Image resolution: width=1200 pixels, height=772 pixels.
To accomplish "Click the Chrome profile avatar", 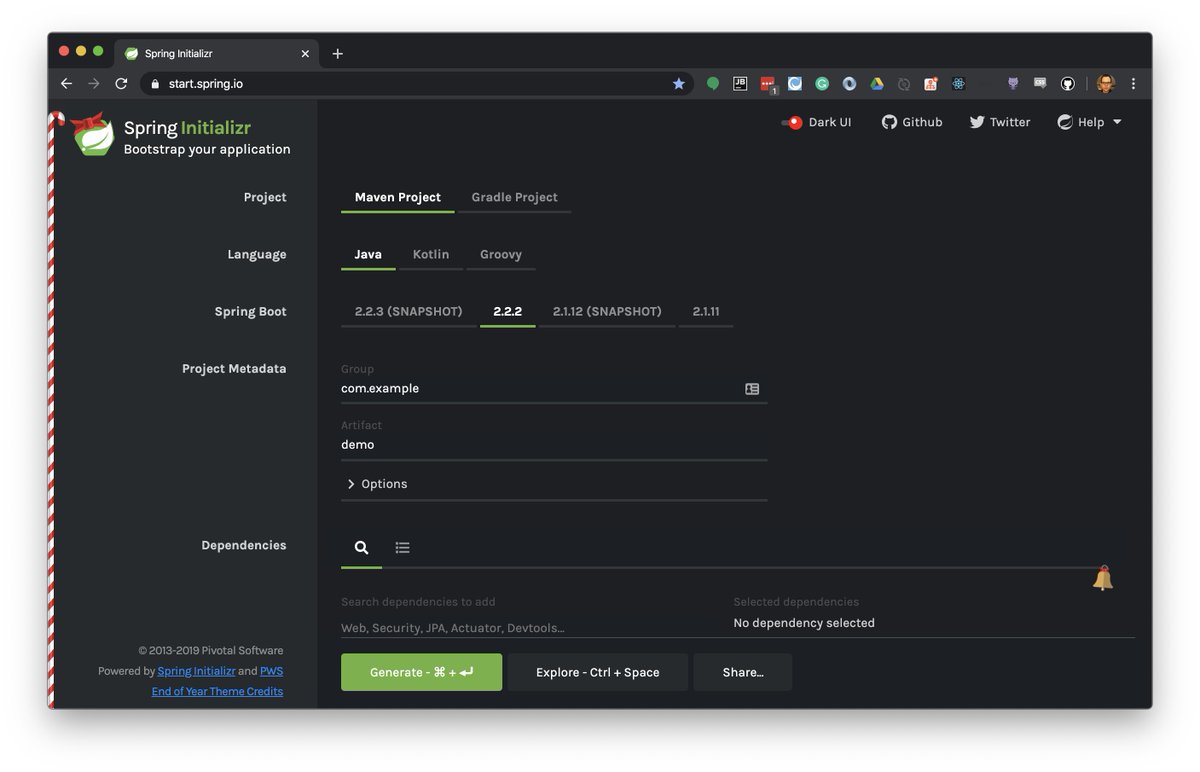I will [1105, 84].
